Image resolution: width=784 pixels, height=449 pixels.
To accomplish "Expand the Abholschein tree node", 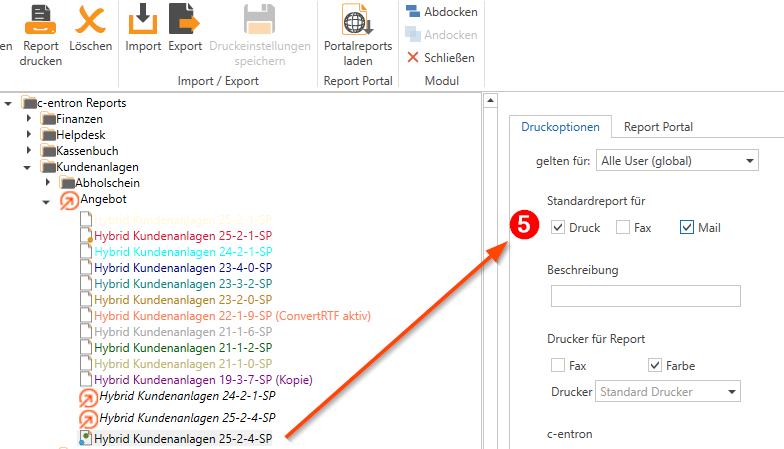I will click(x=48, y=182).
